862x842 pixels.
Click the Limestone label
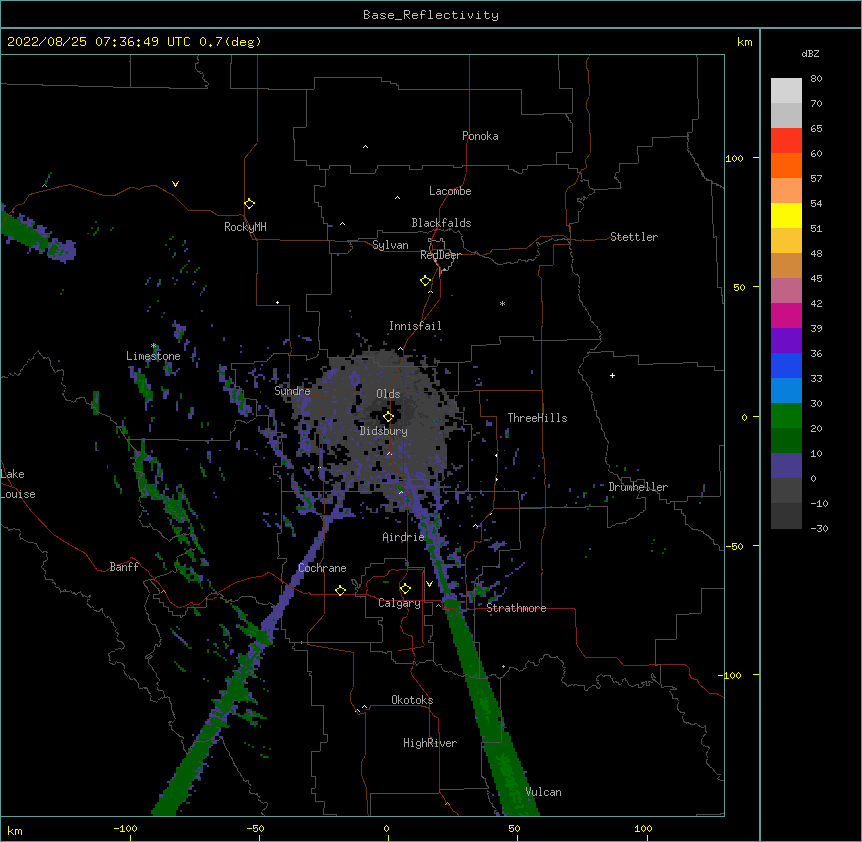point(153,356)
